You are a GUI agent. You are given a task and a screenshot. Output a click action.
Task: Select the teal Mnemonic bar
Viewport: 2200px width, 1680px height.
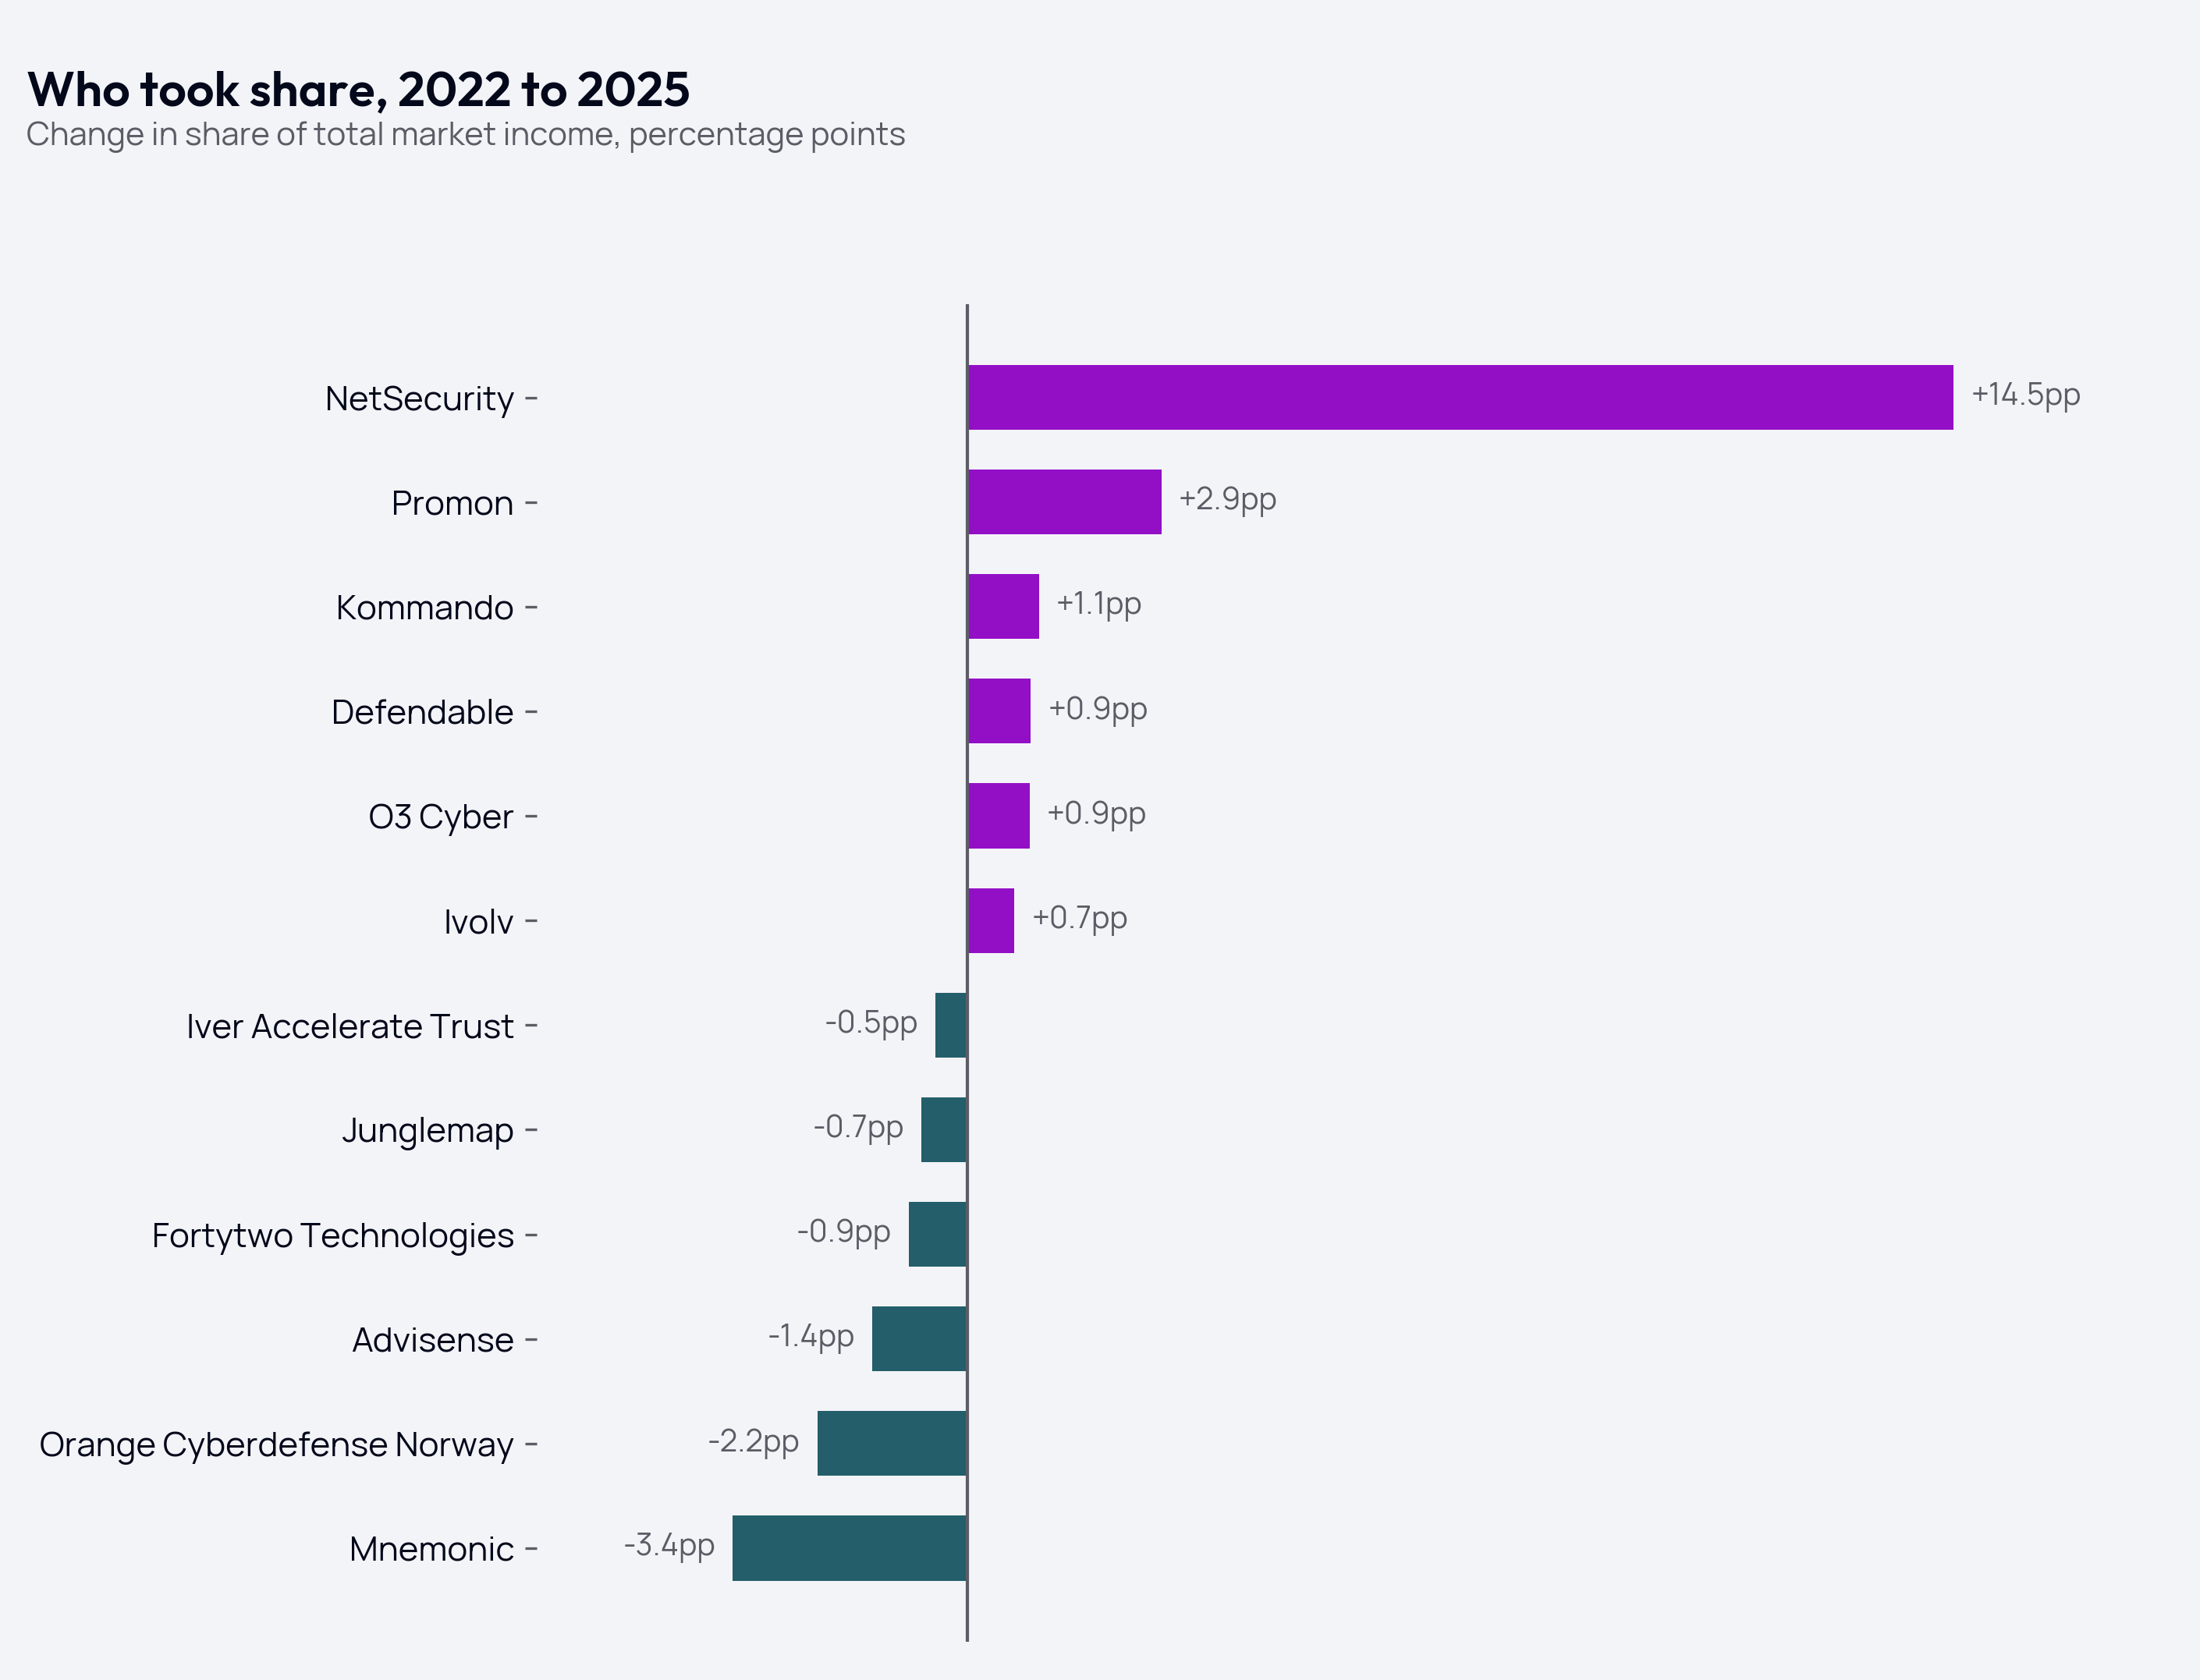click(849, 1548)
